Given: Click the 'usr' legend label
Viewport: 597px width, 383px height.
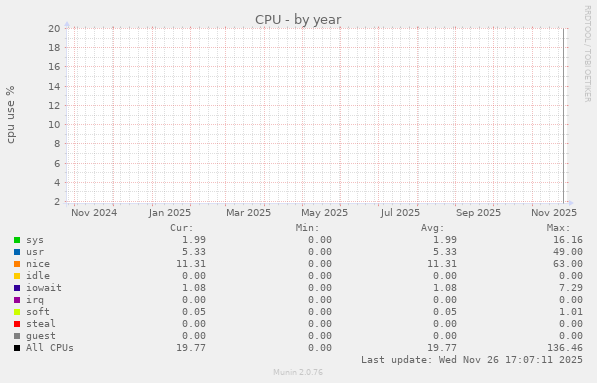Looking at the screenshot, I should coord(35,252).
